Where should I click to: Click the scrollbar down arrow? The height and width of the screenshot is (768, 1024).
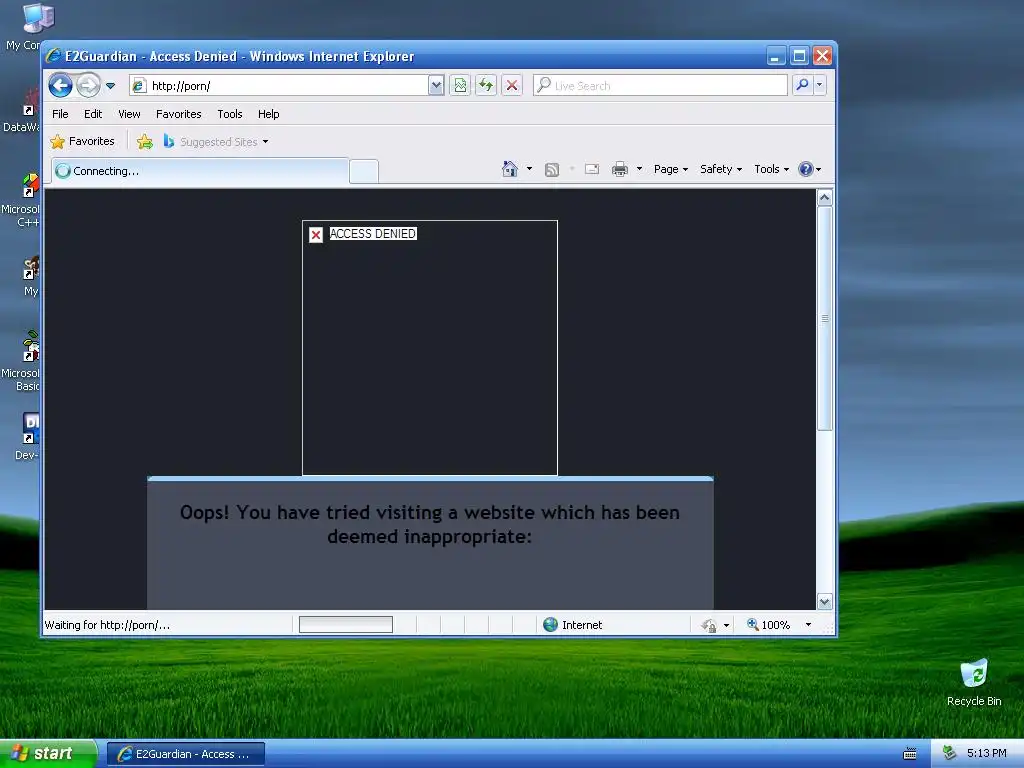click(825, 601)
